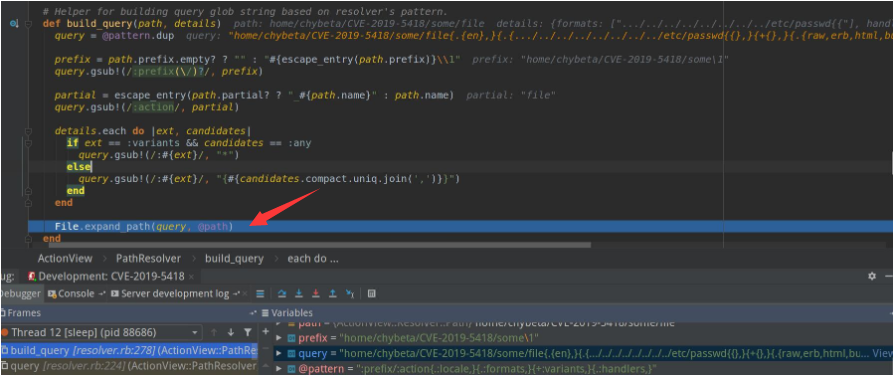Screen dimensions: 893x375
Task: Click the Step Out debugger icon
Action: coord(333,294)
